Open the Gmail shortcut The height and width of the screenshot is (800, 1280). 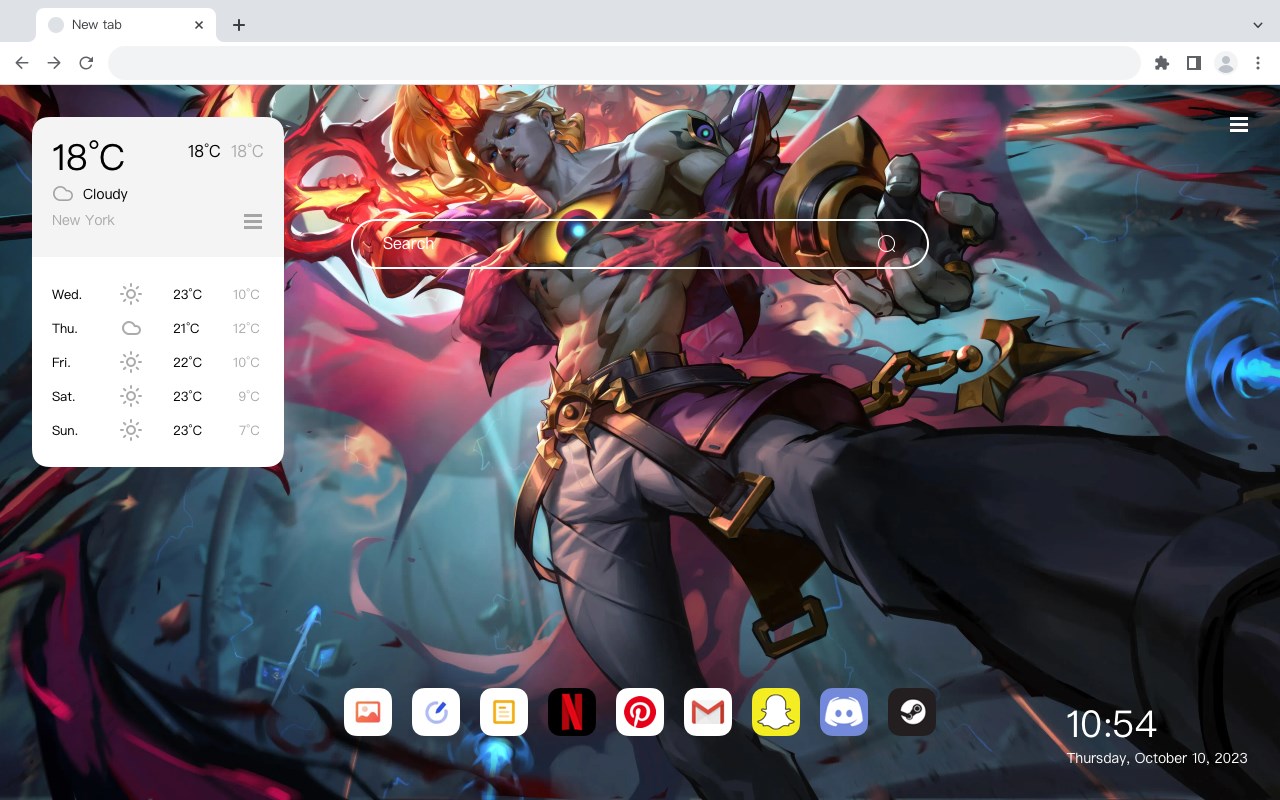coord(708,712)
